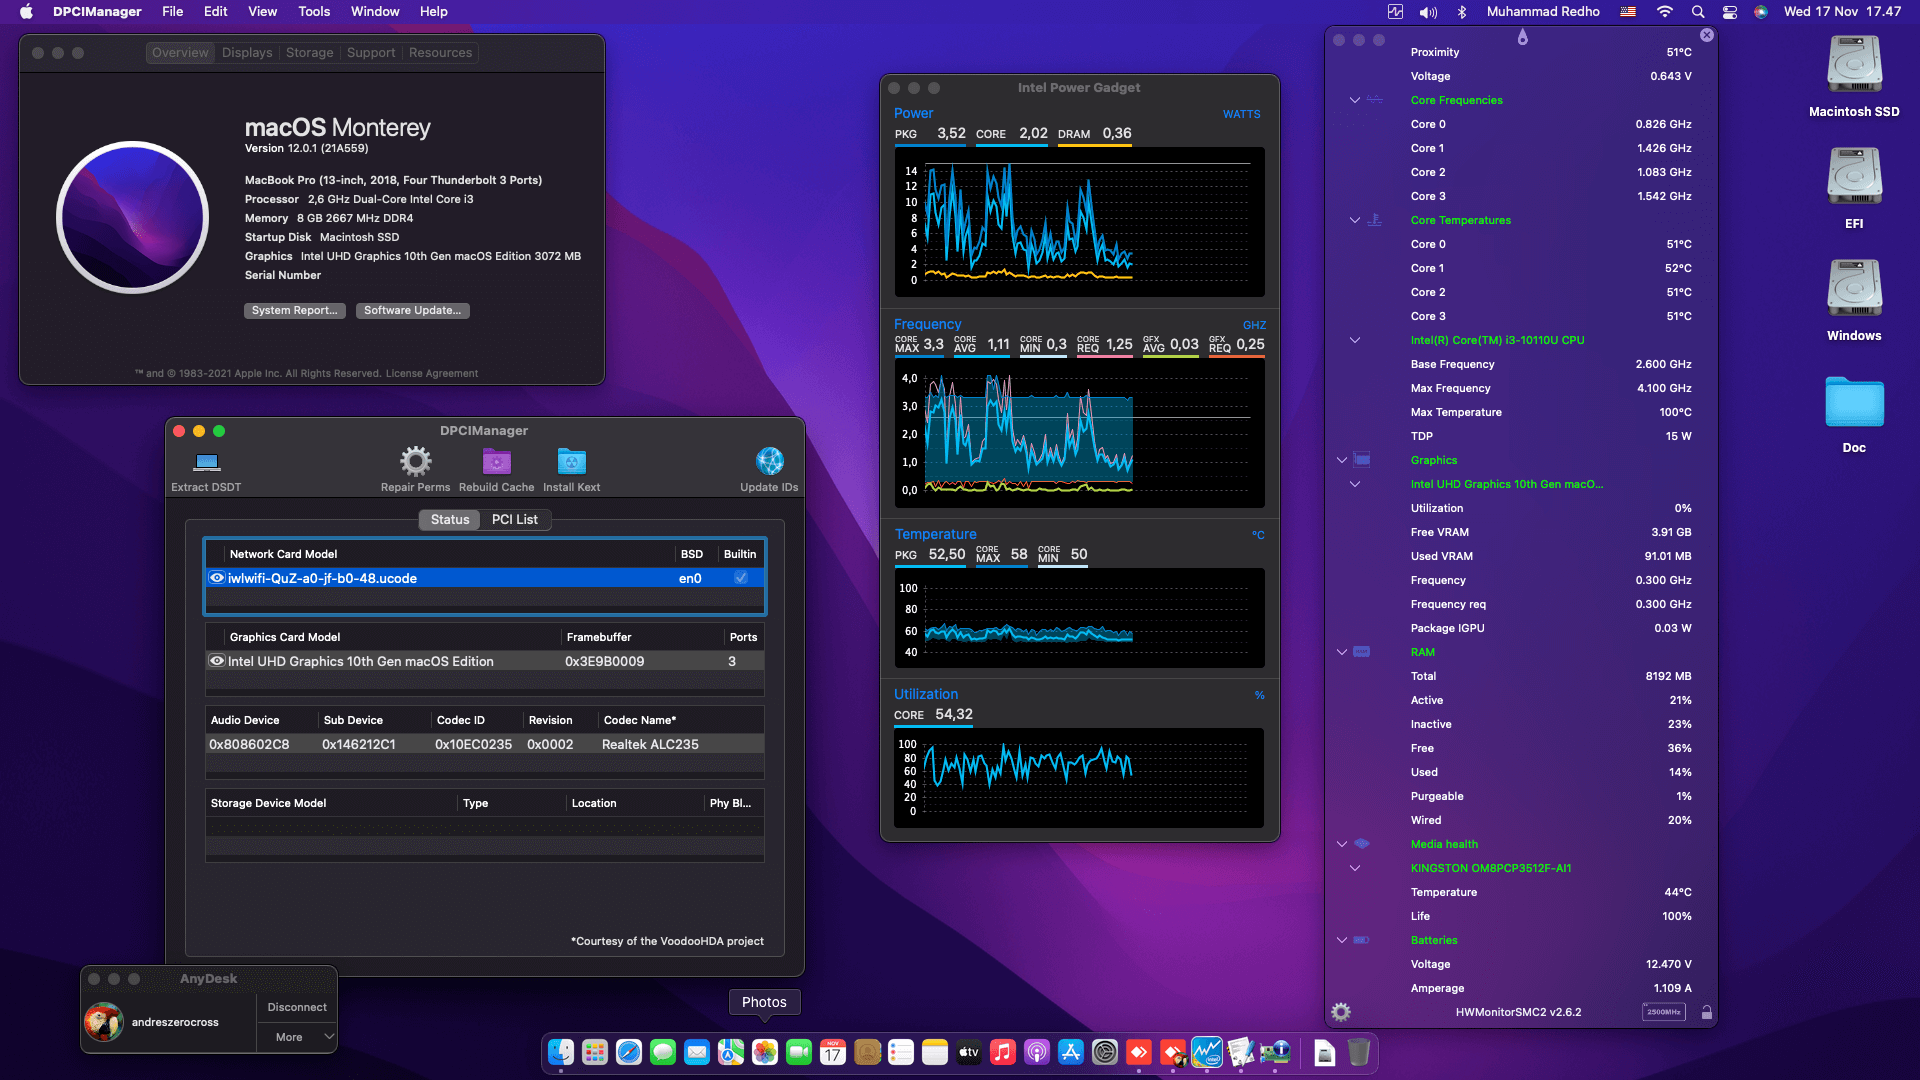Collapse the RAM section
The image size is (1920, 1080).
tap(1342, 652)
